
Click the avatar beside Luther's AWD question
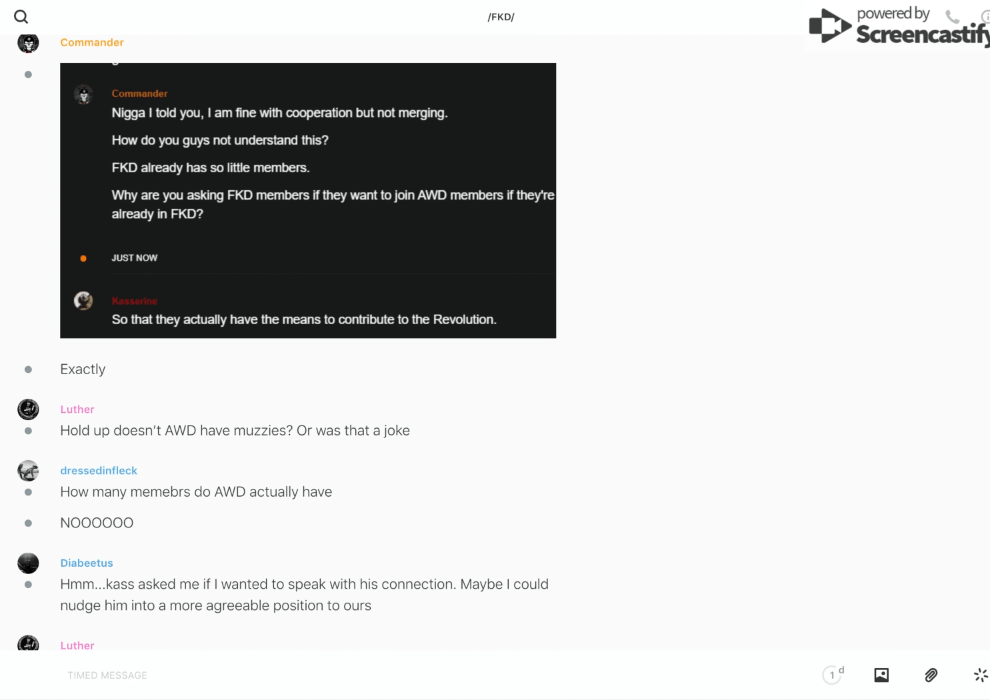[x=28, y=409]
